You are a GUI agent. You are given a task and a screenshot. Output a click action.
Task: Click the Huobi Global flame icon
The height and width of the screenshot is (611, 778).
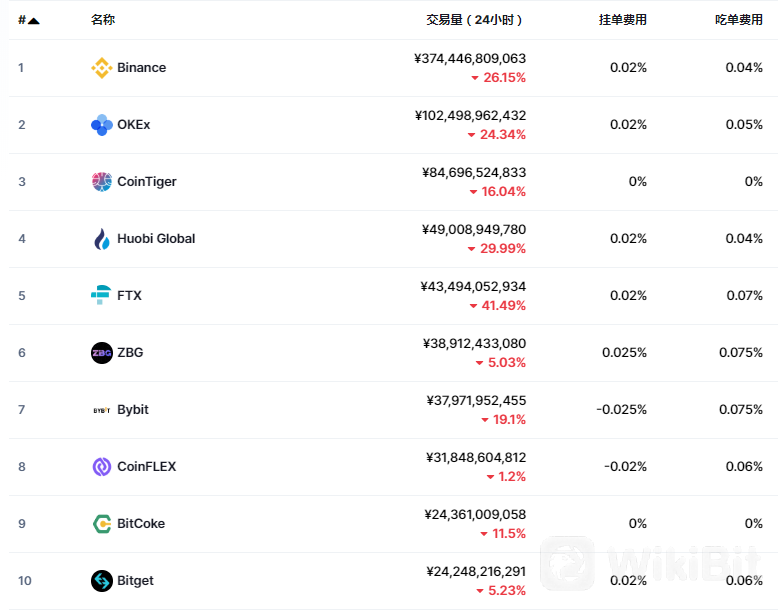[102, 239]
